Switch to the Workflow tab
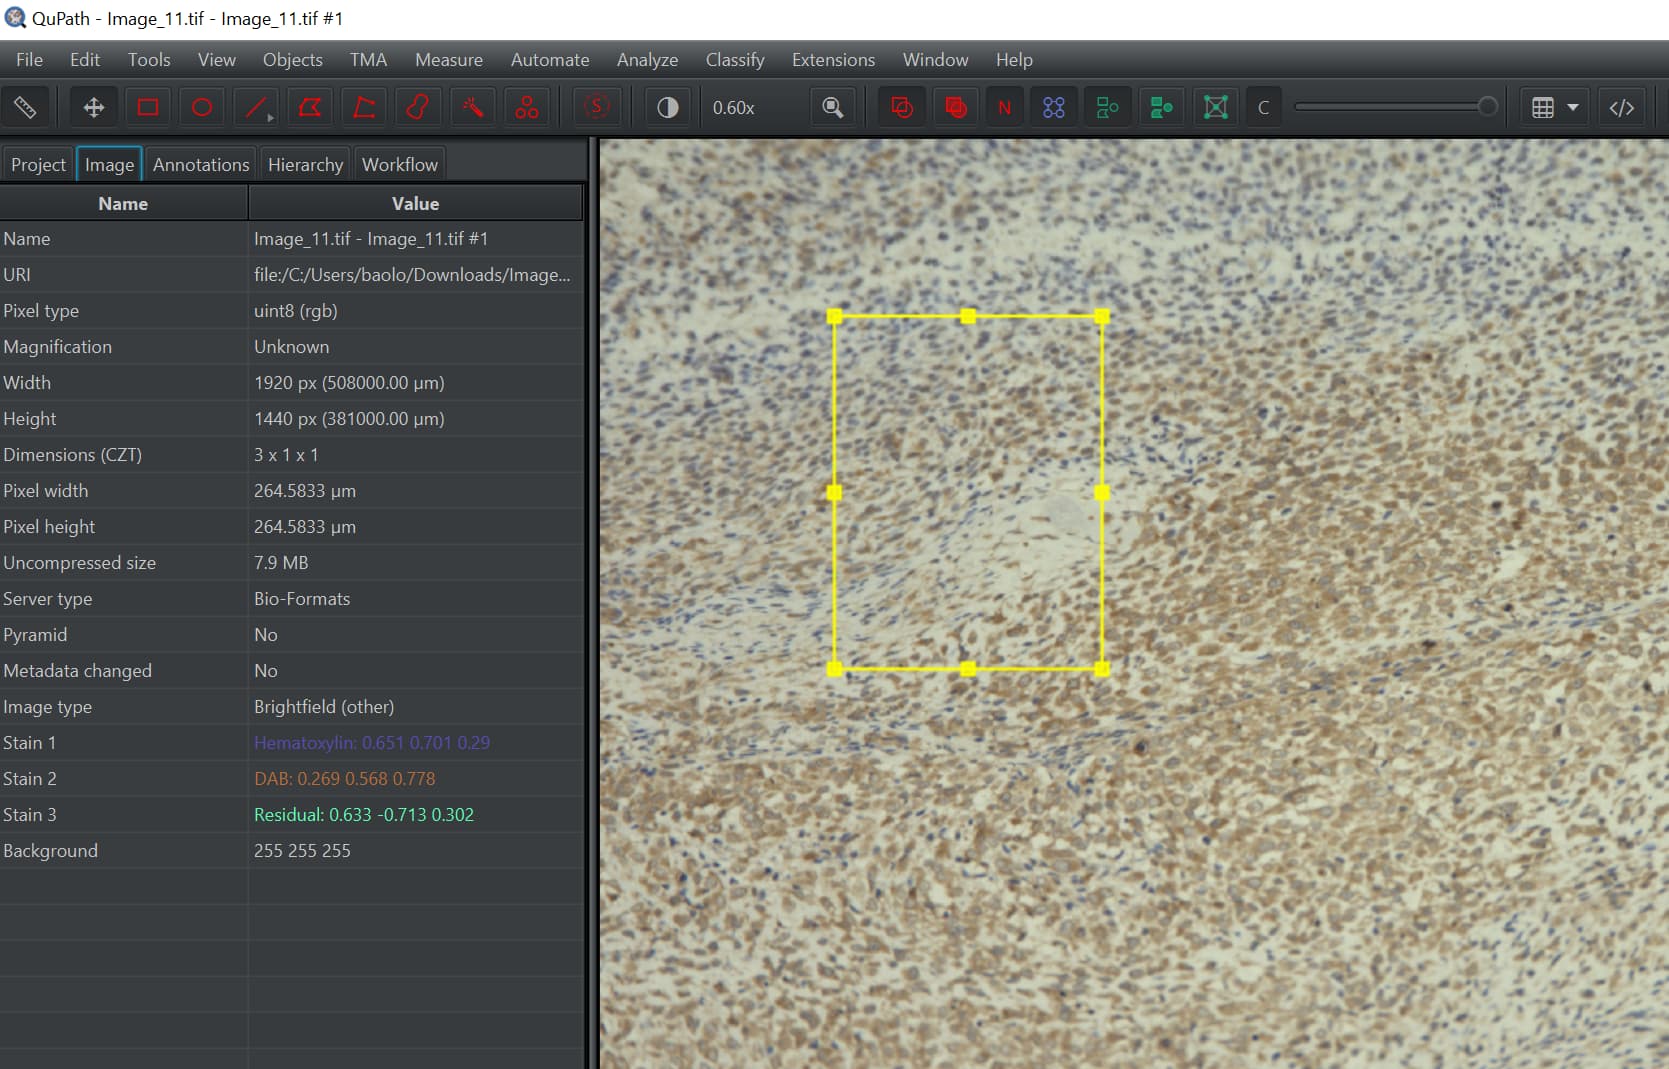1669x1069 pixels. [399, 163]
